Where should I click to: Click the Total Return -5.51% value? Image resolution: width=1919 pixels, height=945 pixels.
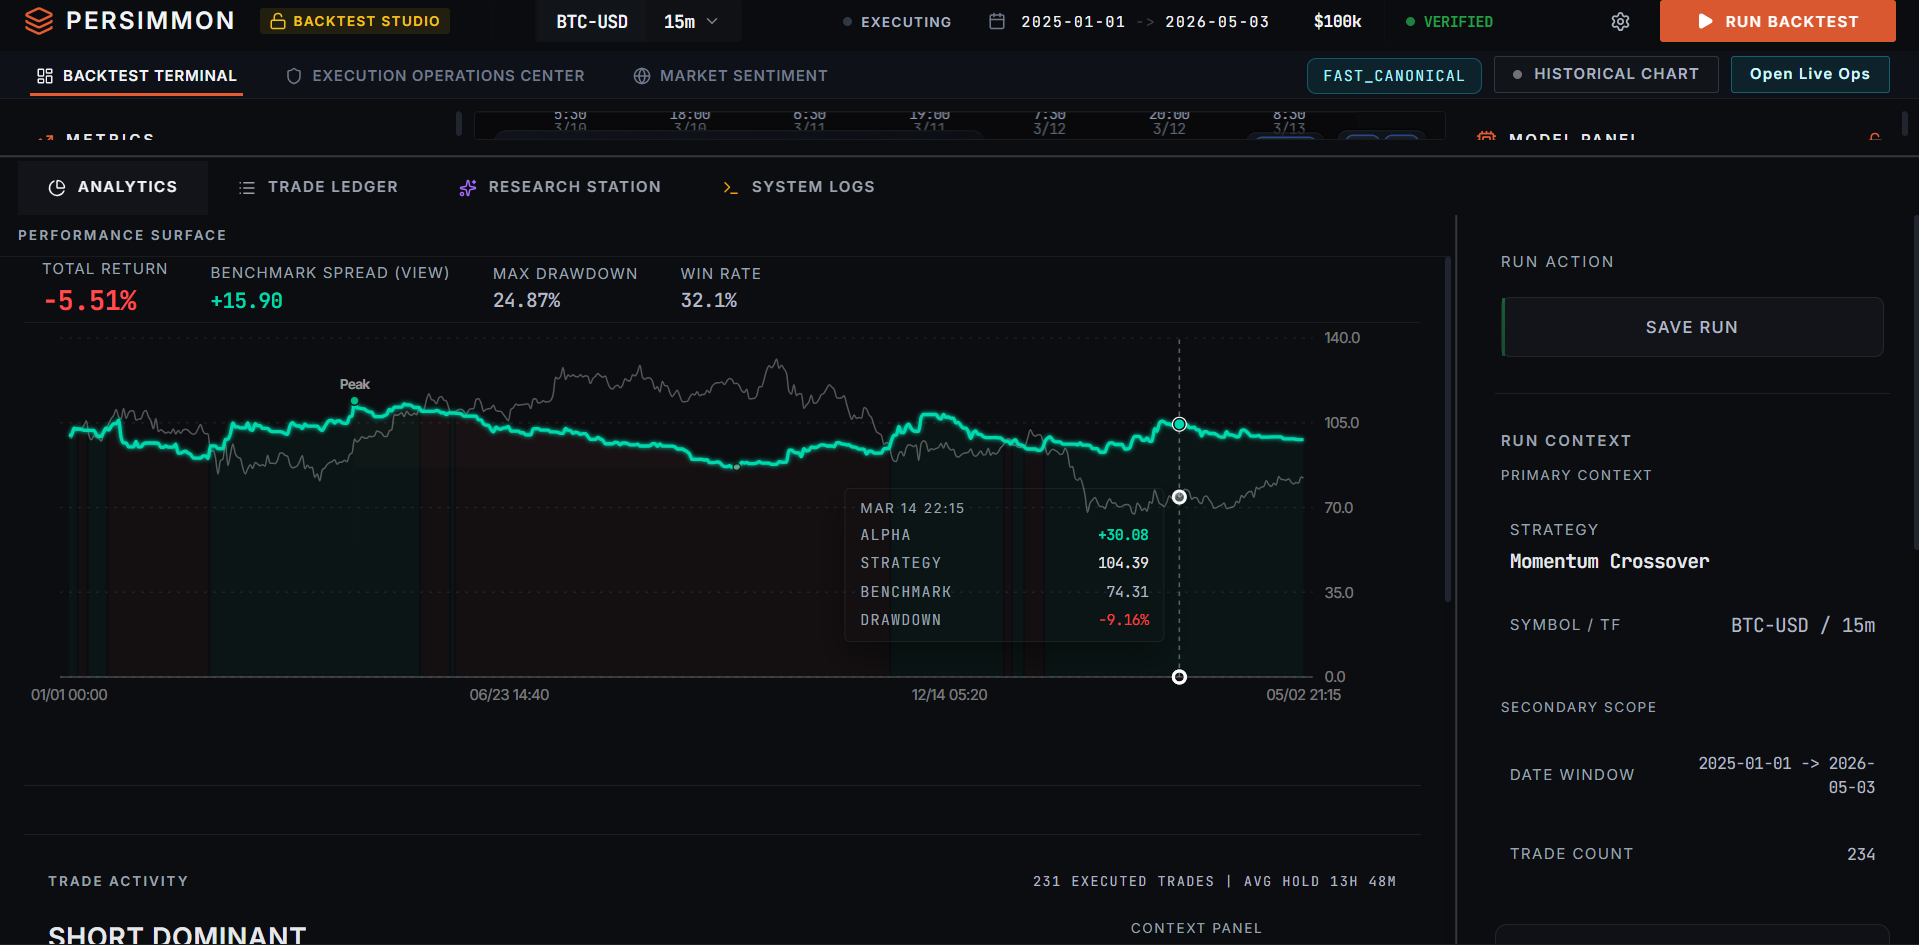pos(91,300)
